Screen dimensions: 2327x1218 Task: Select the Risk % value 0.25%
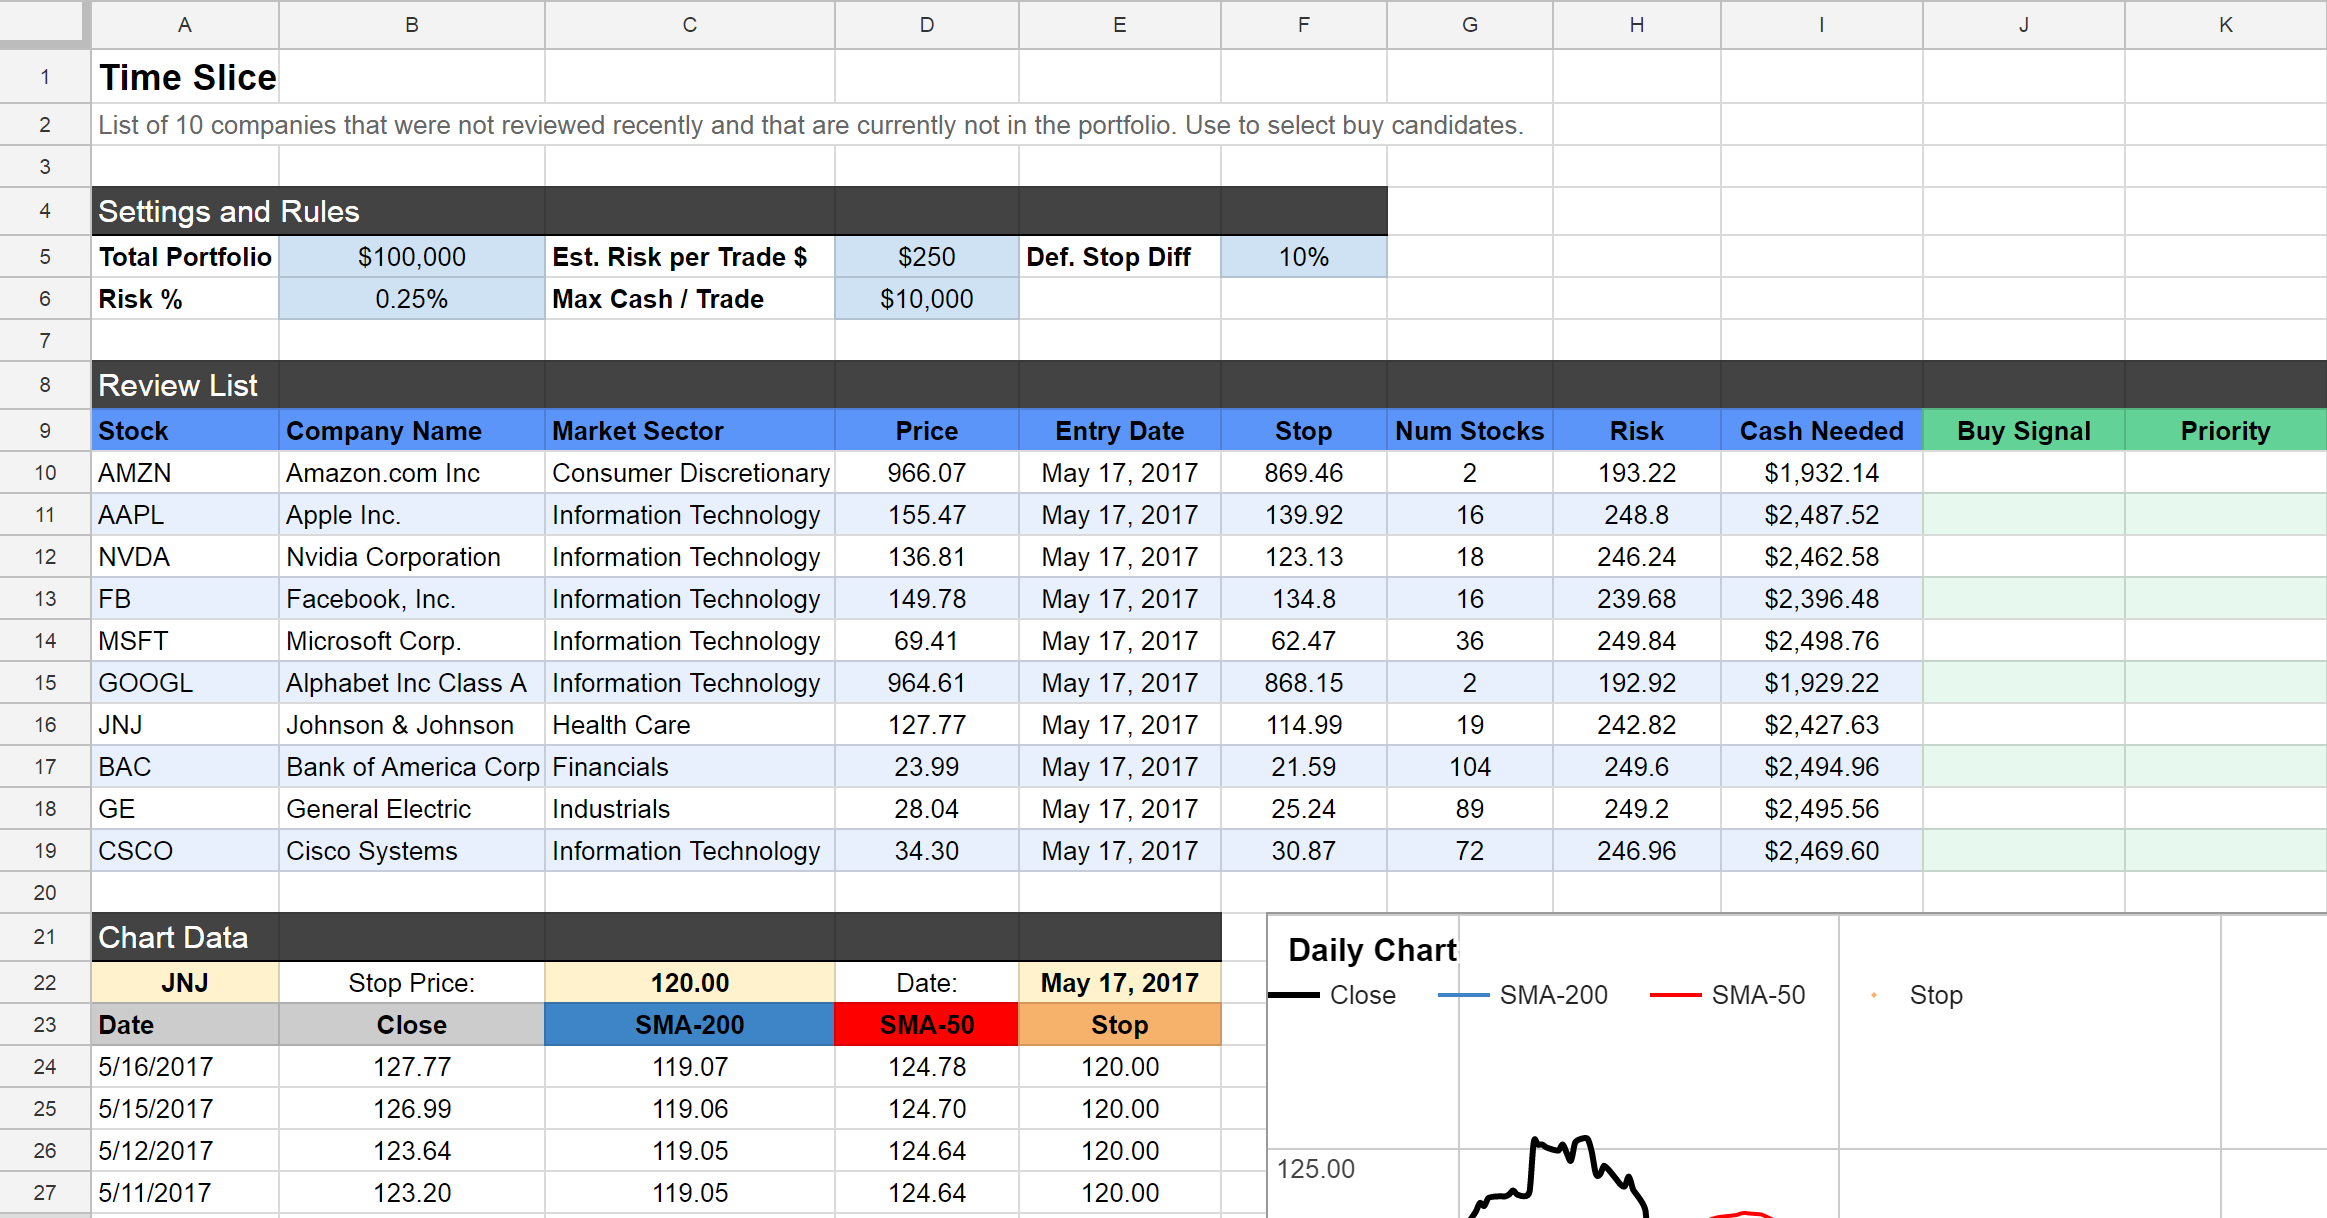pos(412,299)
